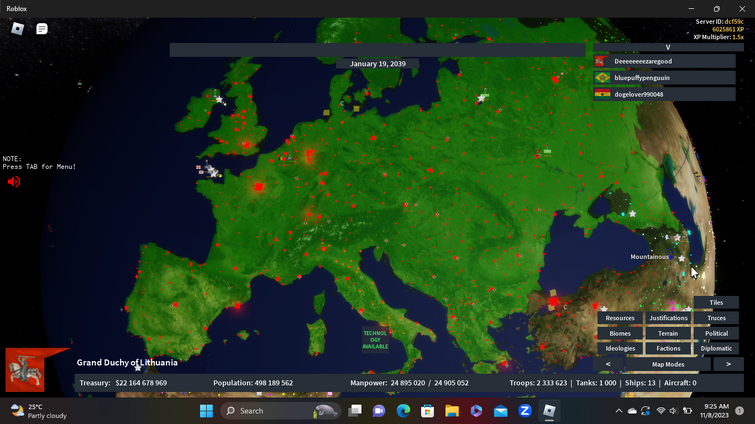The width and height of the screenshot is (755, 424).
Task: Collapse the player list with the V arrow
Action: point(667,47)
